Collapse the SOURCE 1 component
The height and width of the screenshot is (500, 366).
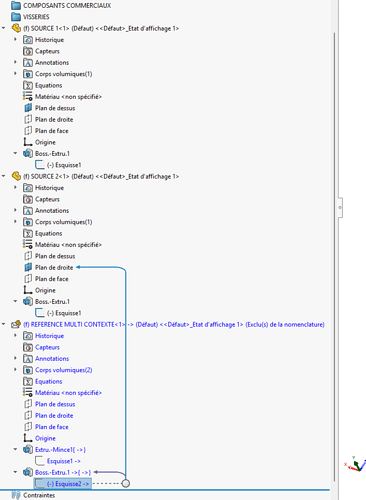tap(4, 28)
